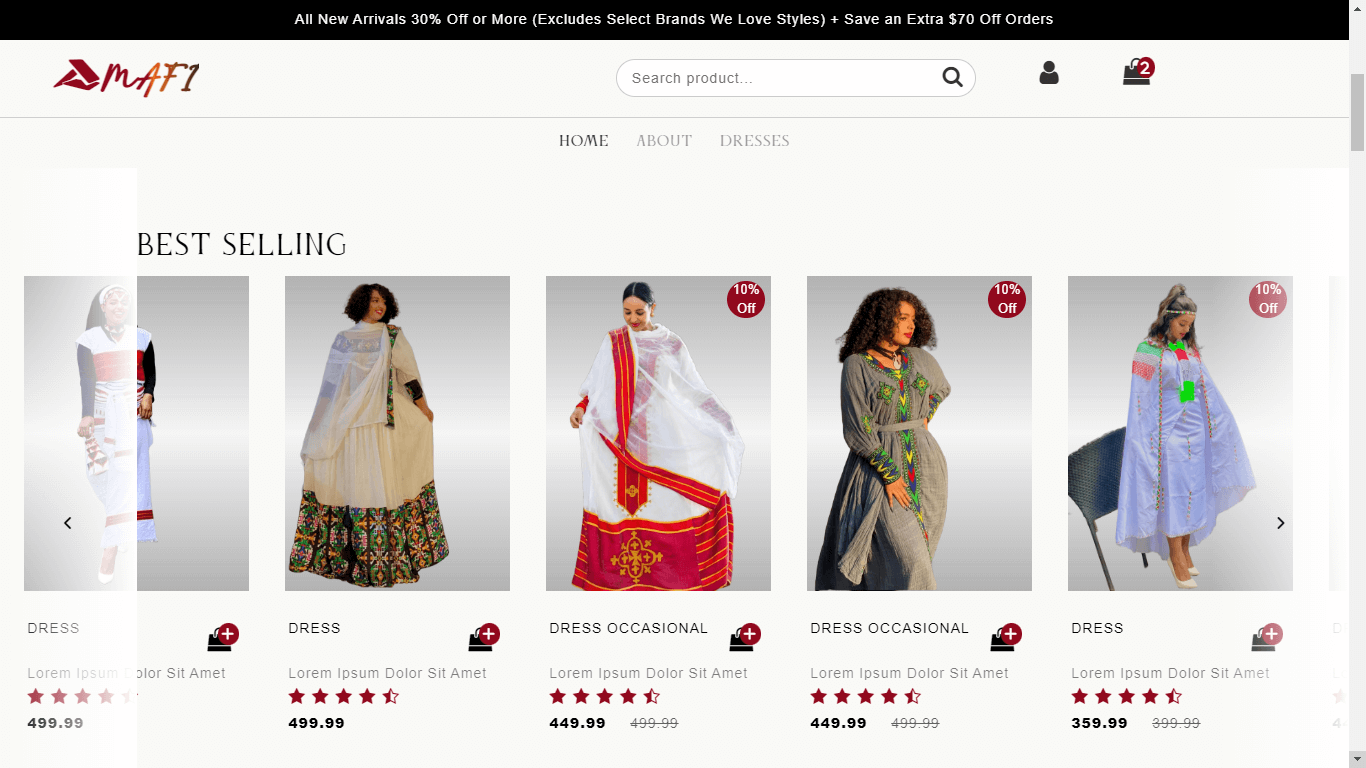
Task: Open the red and white dress image
Action: coord(658,433)
